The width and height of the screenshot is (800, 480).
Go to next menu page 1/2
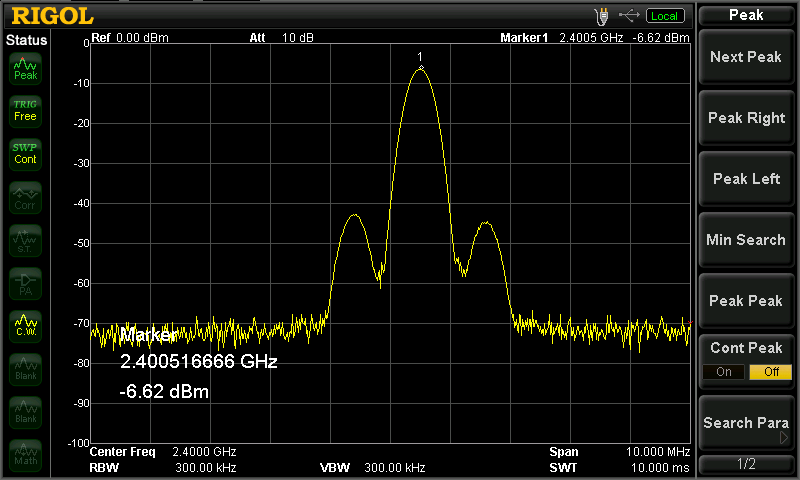[746, 464]
